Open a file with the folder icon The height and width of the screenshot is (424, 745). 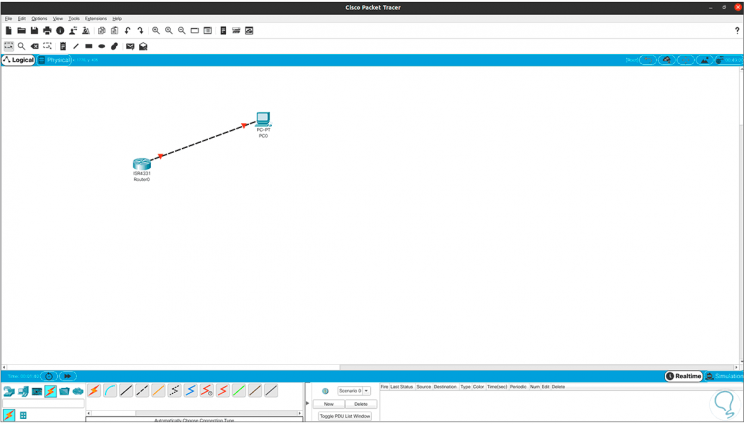coord(21,30)
